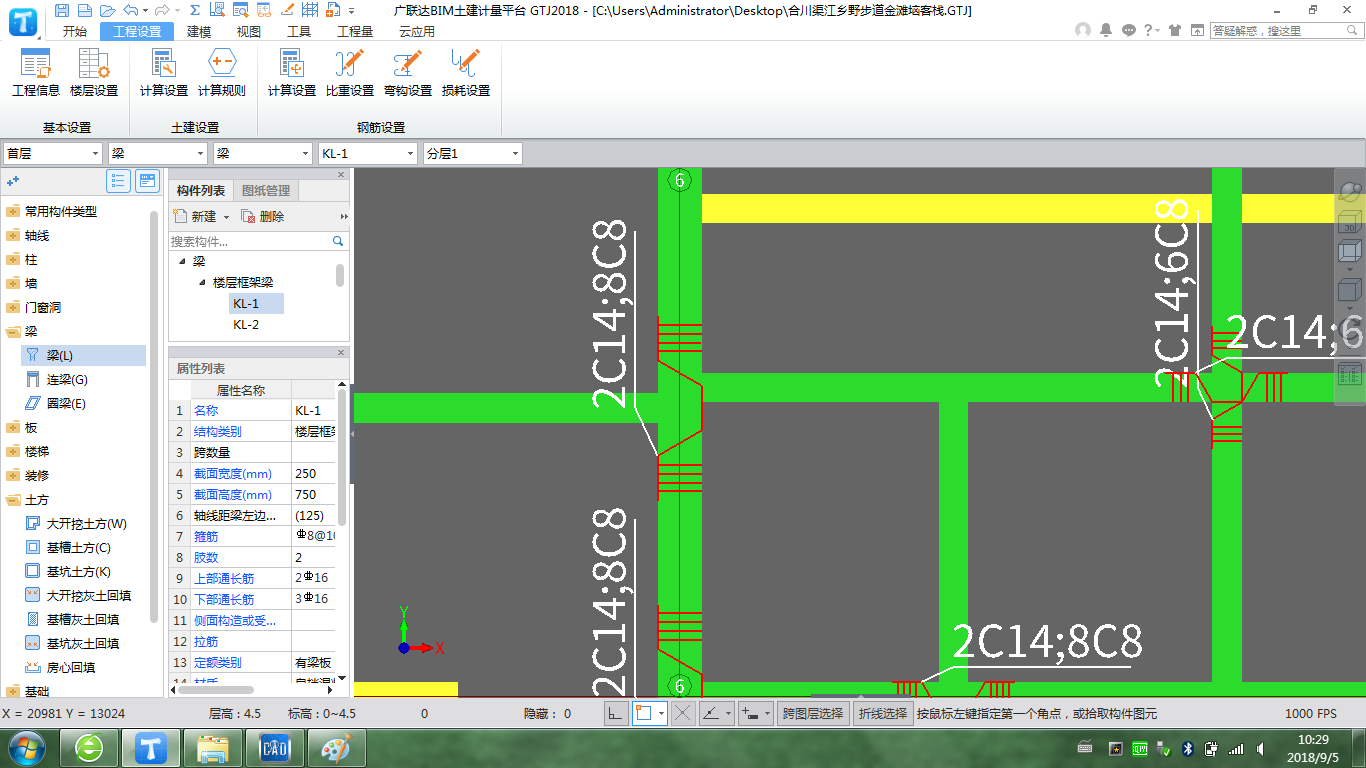Switch to 建模 ribbon tab
This screenshot has width=1366, height=768.
click(x=200, y=31)
